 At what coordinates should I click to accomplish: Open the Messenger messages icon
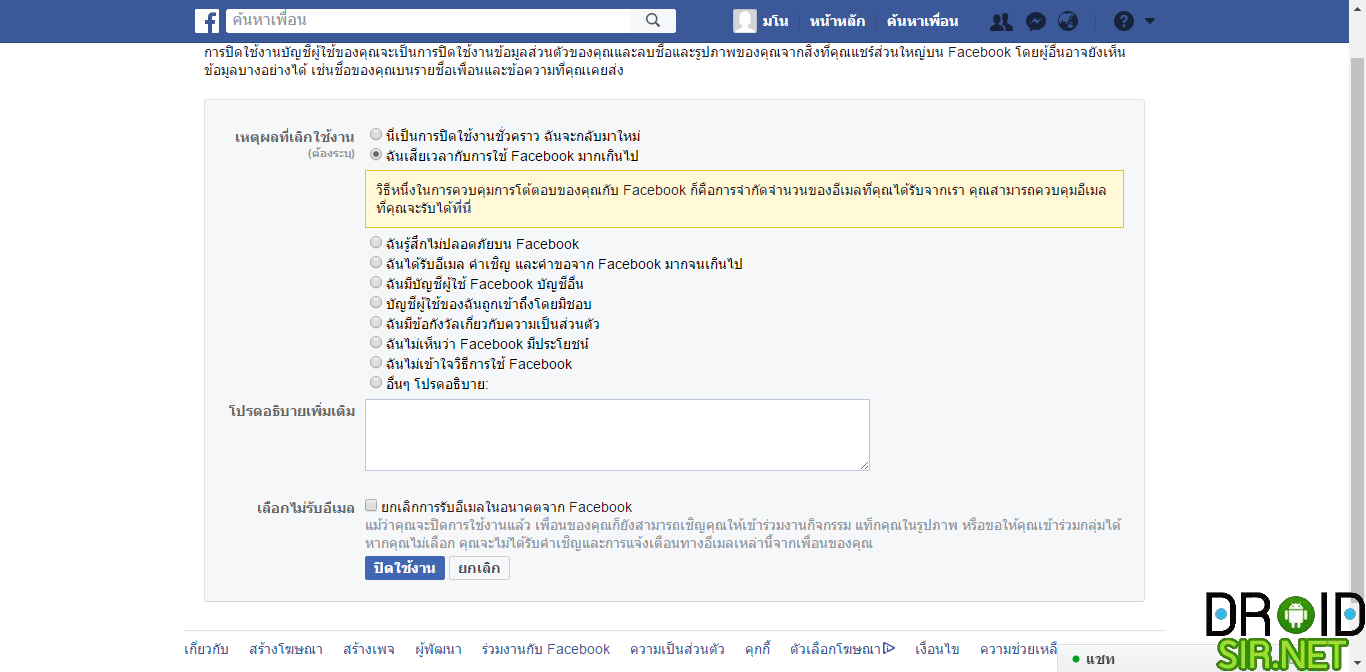[x=1036, y=21]
